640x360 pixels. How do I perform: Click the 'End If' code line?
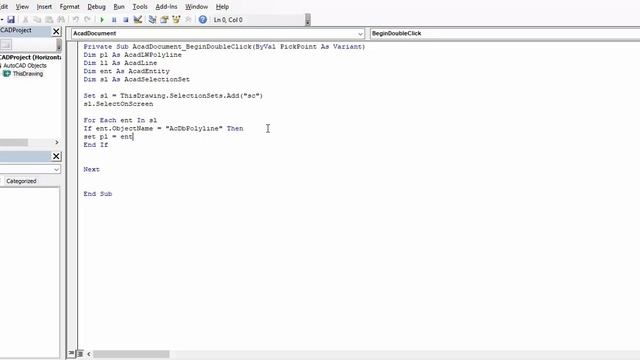pos(96,145)
